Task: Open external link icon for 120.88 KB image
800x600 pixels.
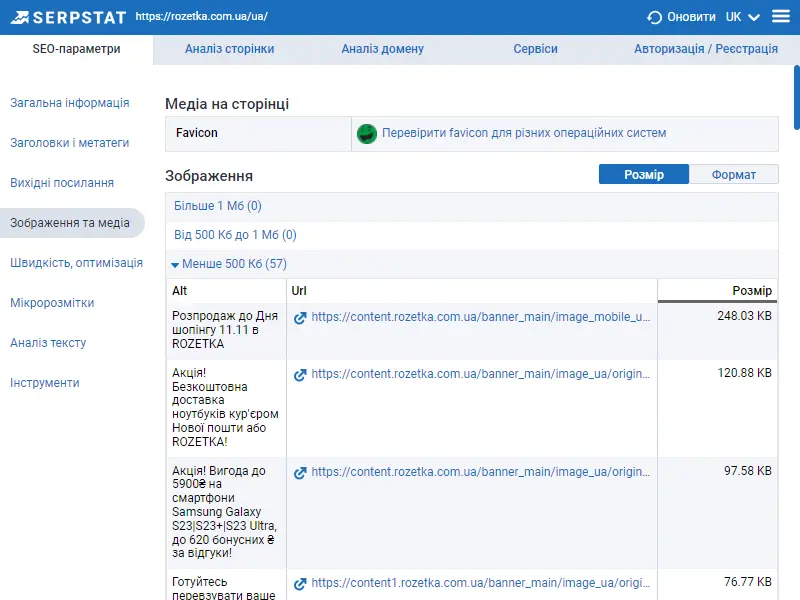Action: [x=300, y=375]
